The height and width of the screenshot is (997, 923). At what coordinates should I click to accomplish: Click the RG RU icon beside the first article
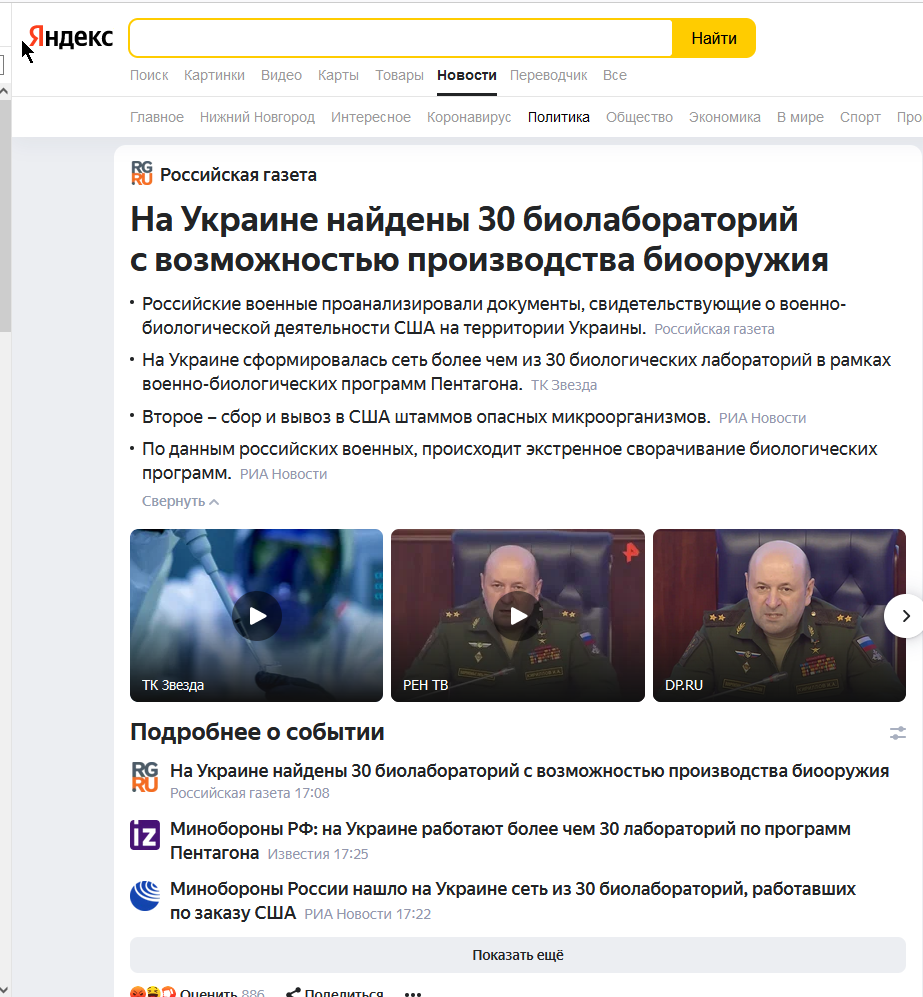click(145, 777)
